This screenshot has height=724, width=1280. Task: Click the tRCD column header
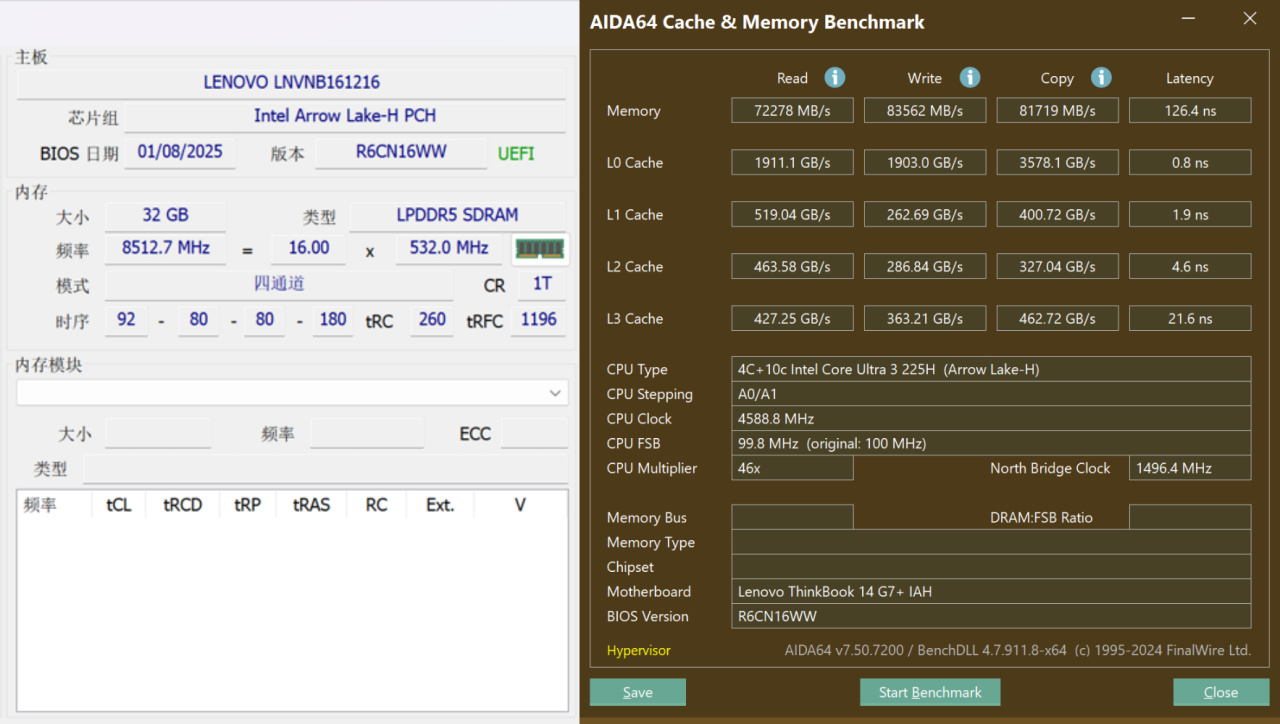[183, 505]
